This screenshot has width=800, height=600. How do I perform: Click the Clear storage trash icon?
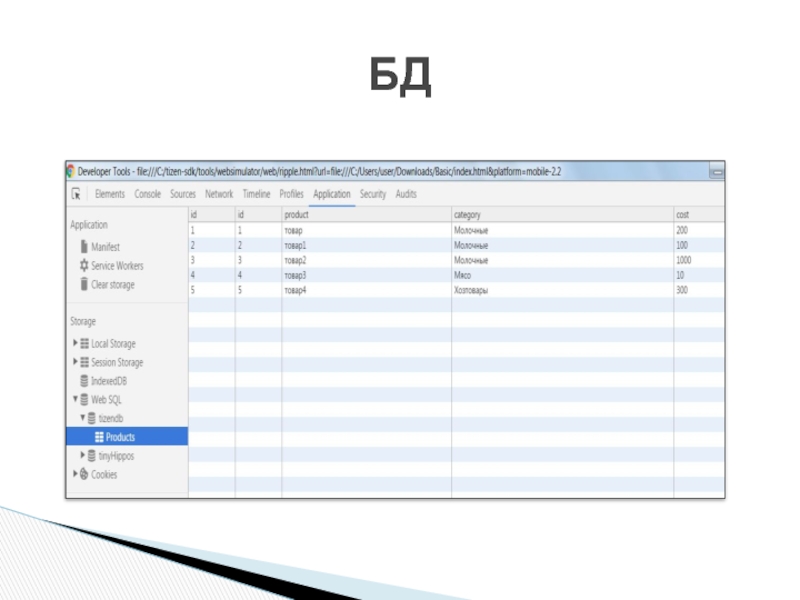click(84, 284)
